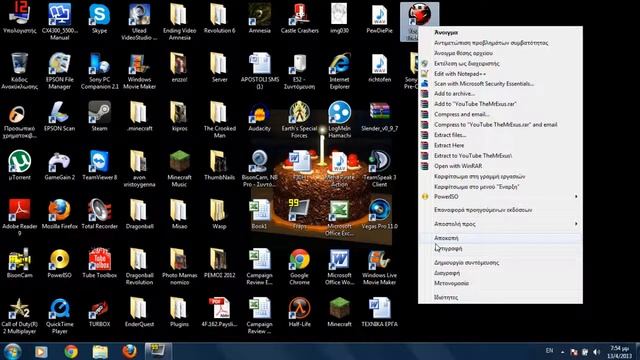Click the EN language indicator
The width and height of the screenshot is (640, 360).
549,351
